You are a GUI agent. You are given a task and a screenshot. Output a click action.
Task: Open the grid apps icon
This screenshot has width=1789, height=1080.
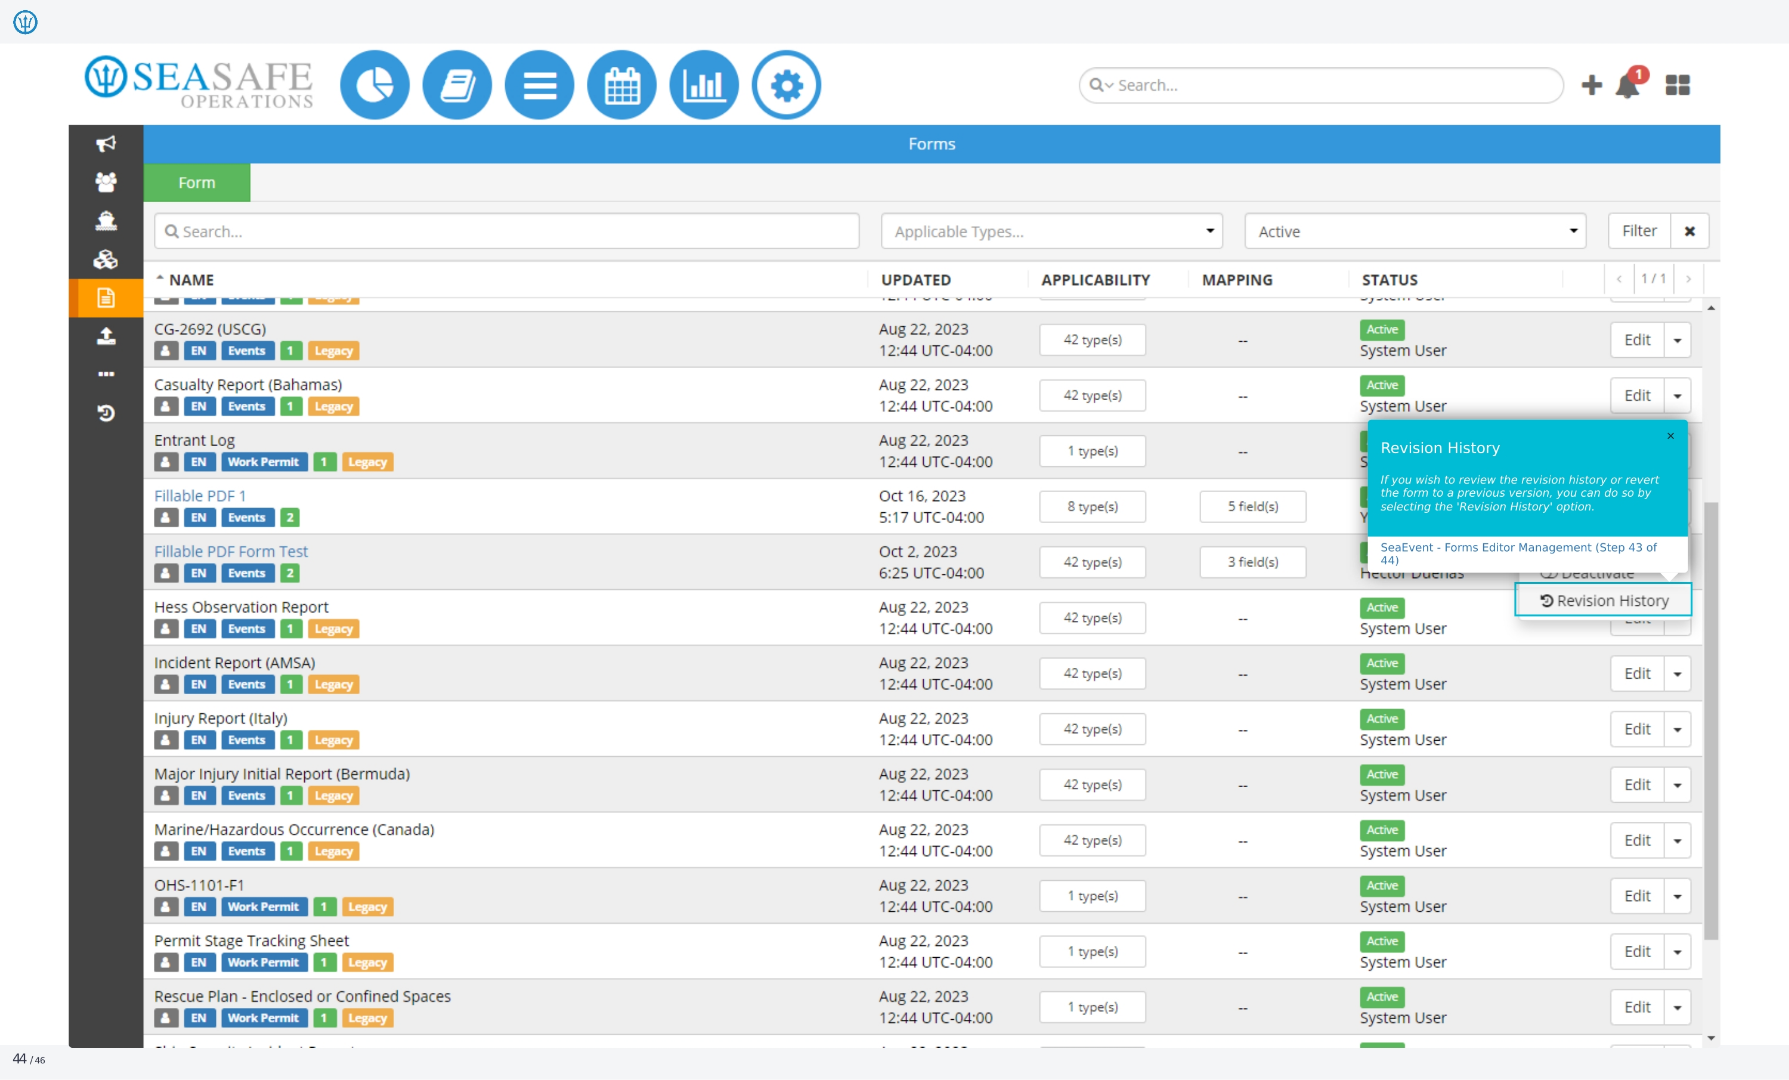click(1678, 85)
